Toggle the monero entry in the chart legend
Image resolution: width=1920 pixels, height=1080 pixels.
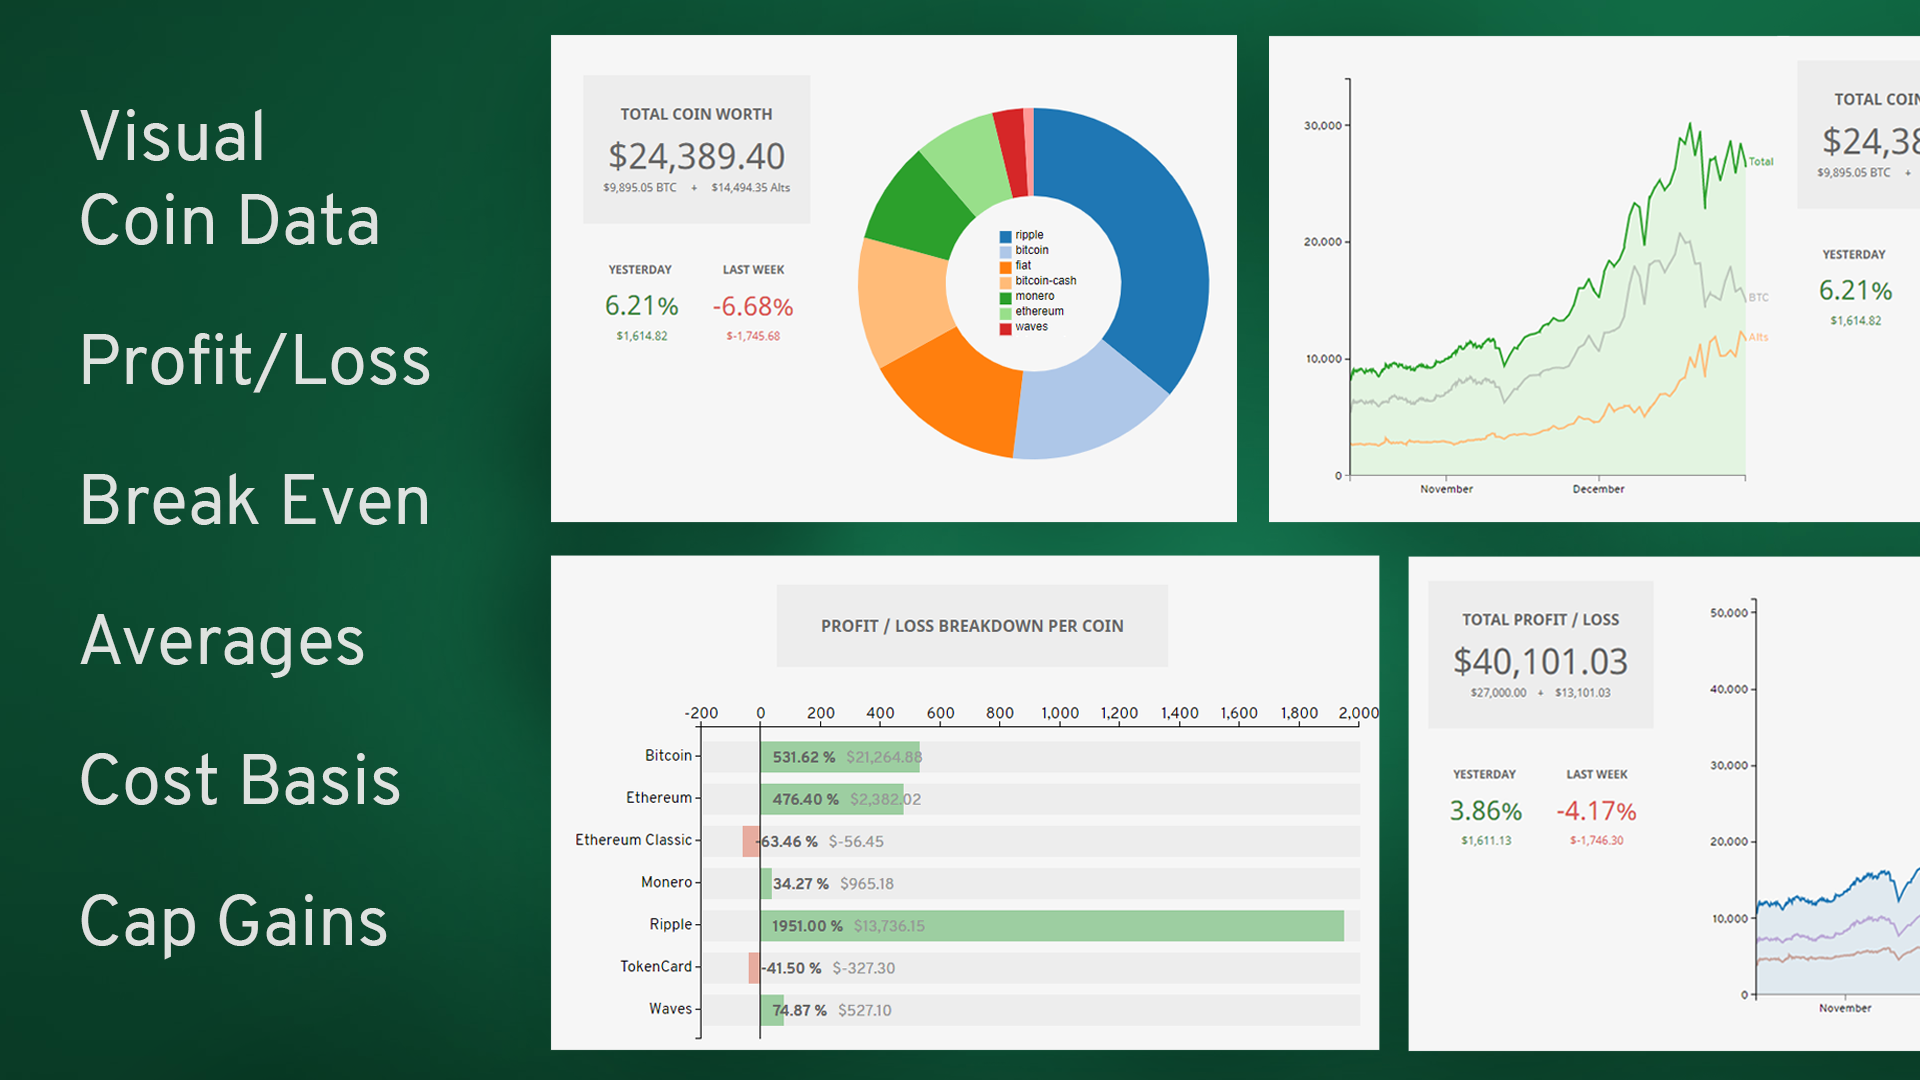pos(1035,296)
